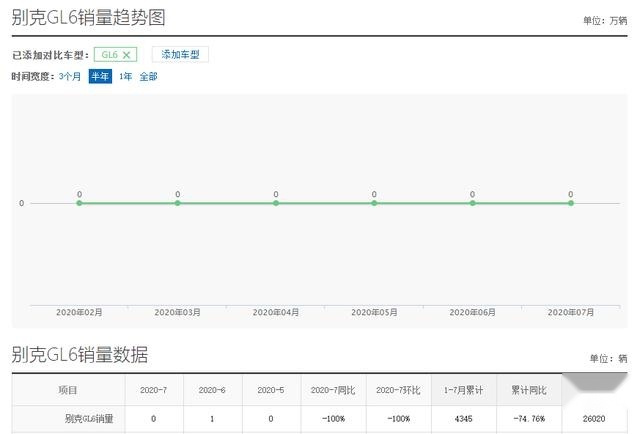Click the -74.76% cell
Viewport: 640px width, 434px height.
(529, 419)
